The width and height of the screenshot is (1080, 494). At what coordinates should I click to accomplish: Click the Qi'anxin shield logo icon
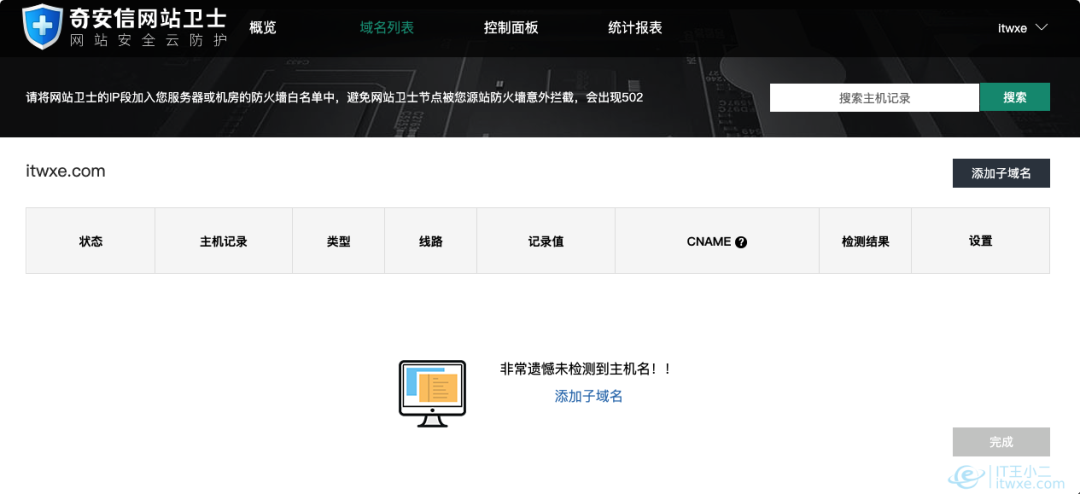[x=41, y=27]
